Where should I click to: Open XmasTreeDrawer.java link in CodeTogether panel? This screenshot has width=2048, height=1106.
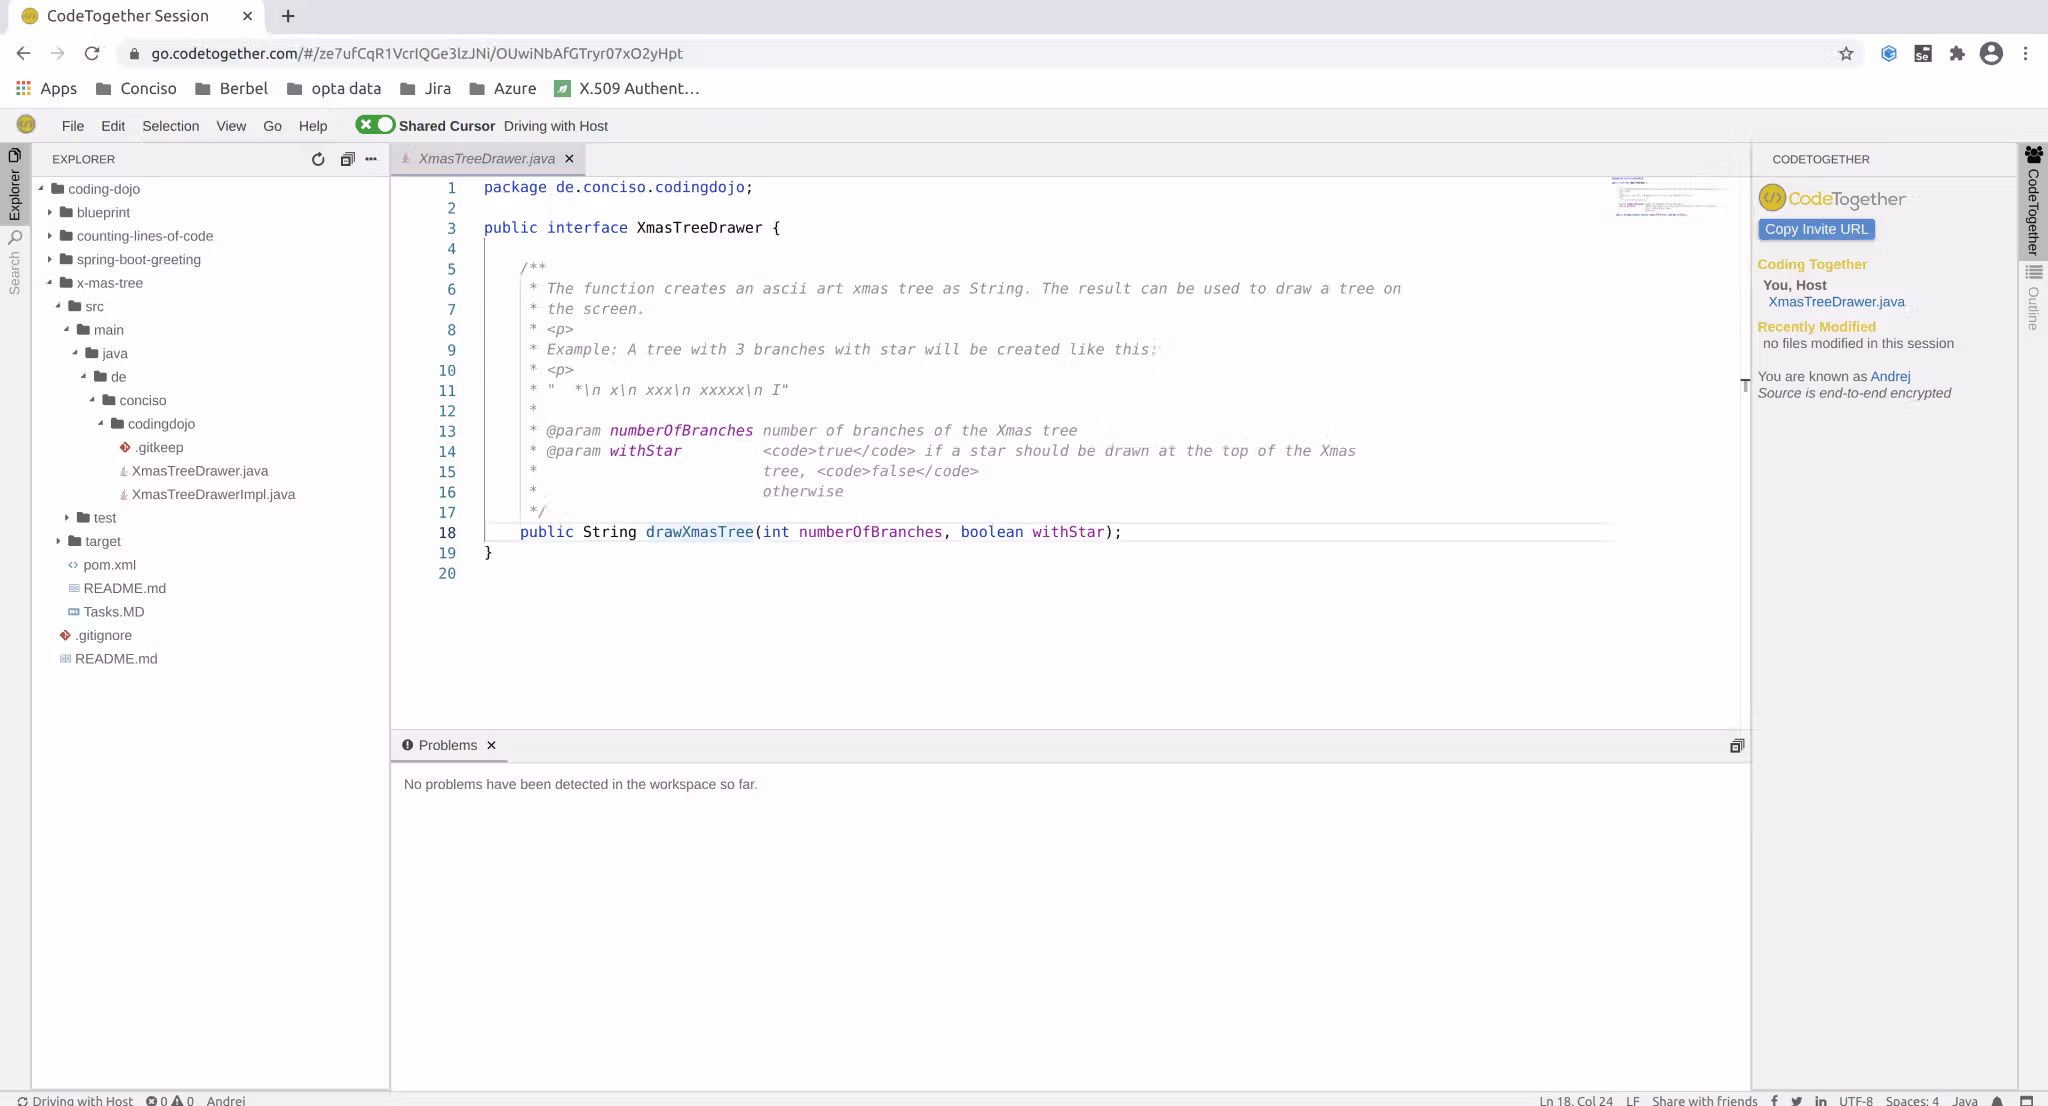(1836, 302)
